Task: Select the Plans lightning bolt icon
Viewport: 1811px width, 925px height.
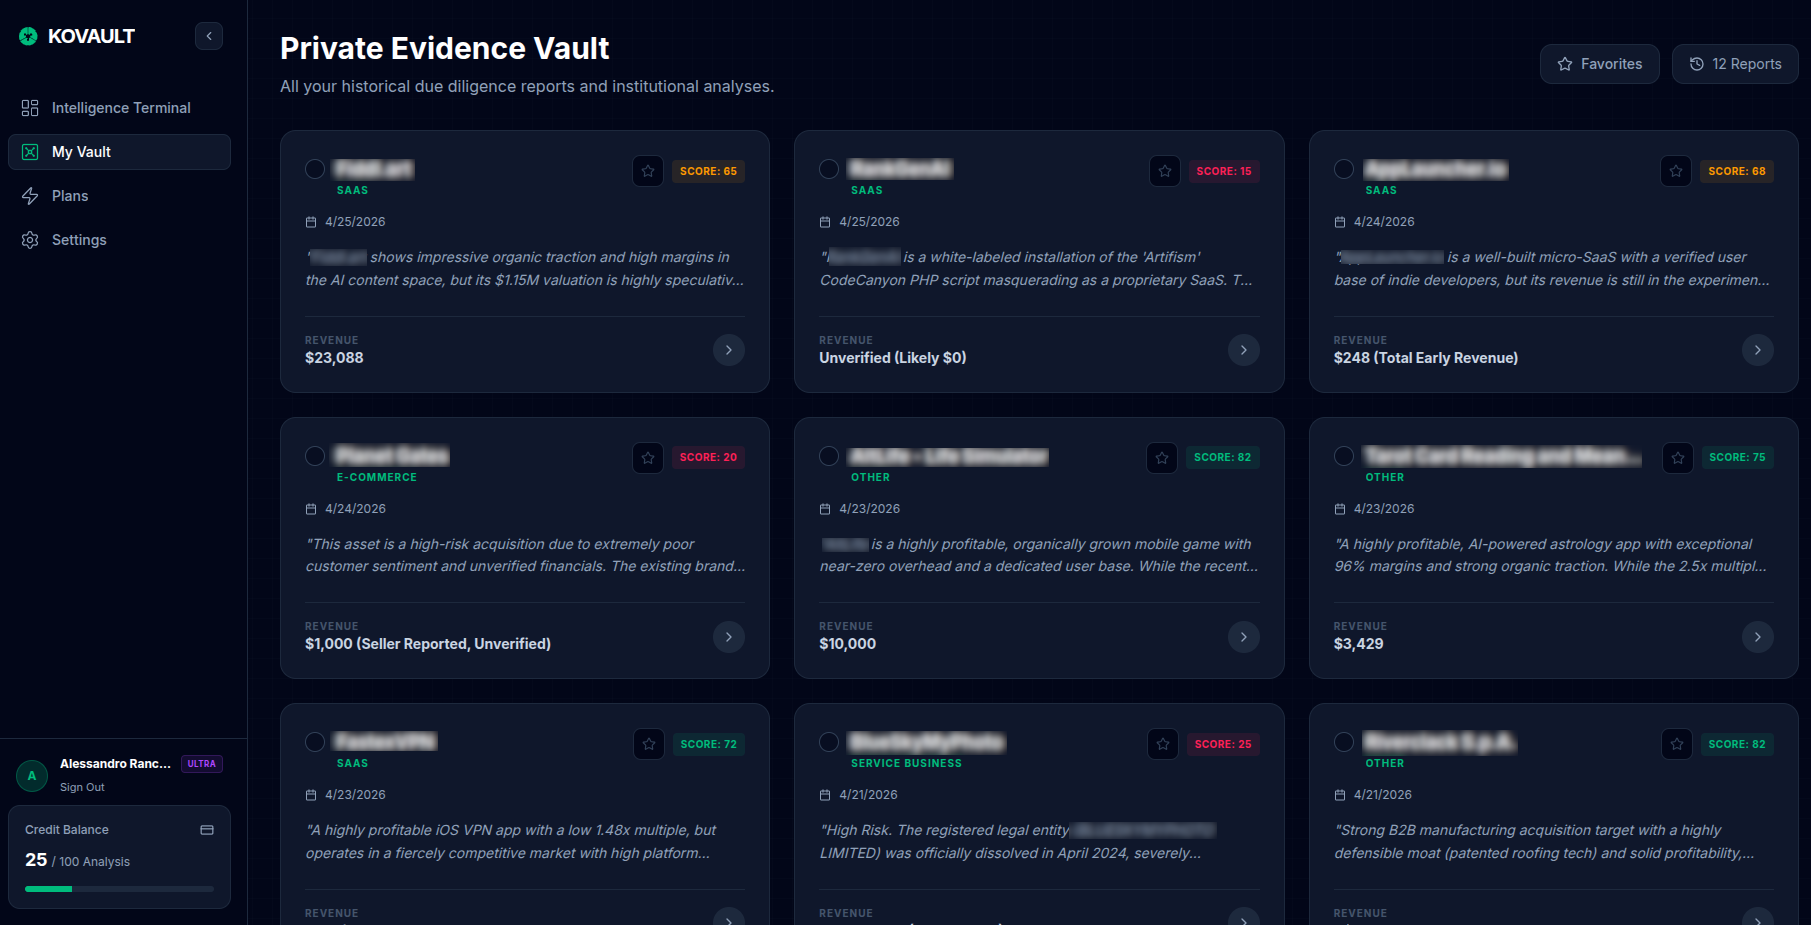Action: coord(29,195)
